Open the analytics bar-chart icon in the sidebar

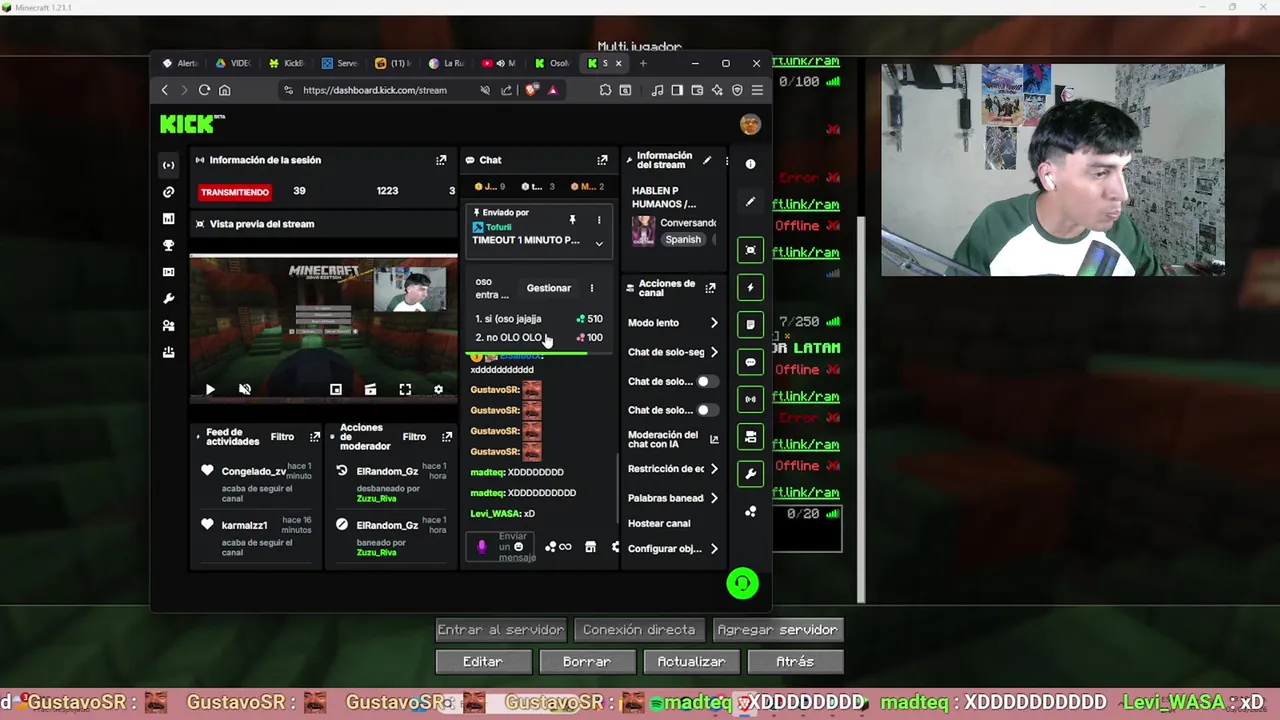coord(168,218)
